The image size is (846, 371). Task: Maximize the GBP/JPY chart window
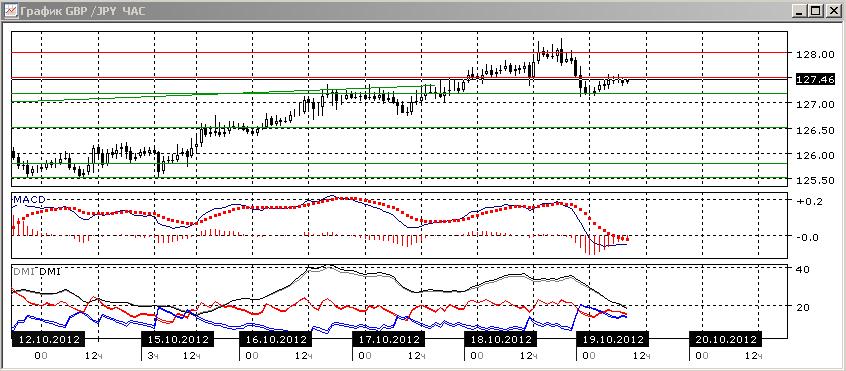coord(815,11)
